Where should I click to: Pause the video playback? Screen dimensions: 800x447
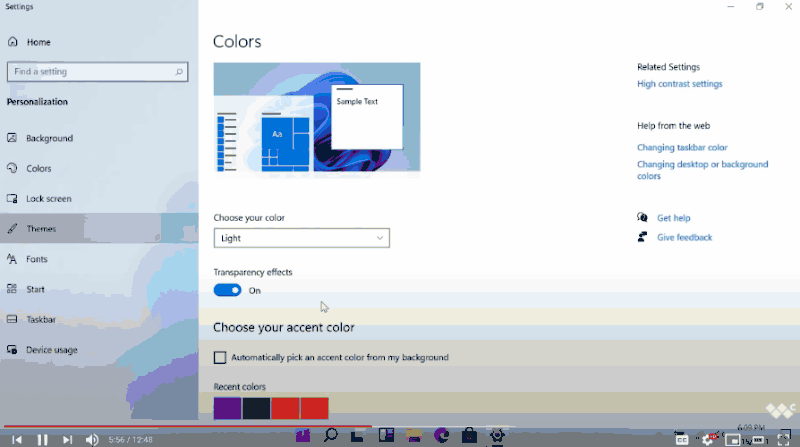click(42, 439)
